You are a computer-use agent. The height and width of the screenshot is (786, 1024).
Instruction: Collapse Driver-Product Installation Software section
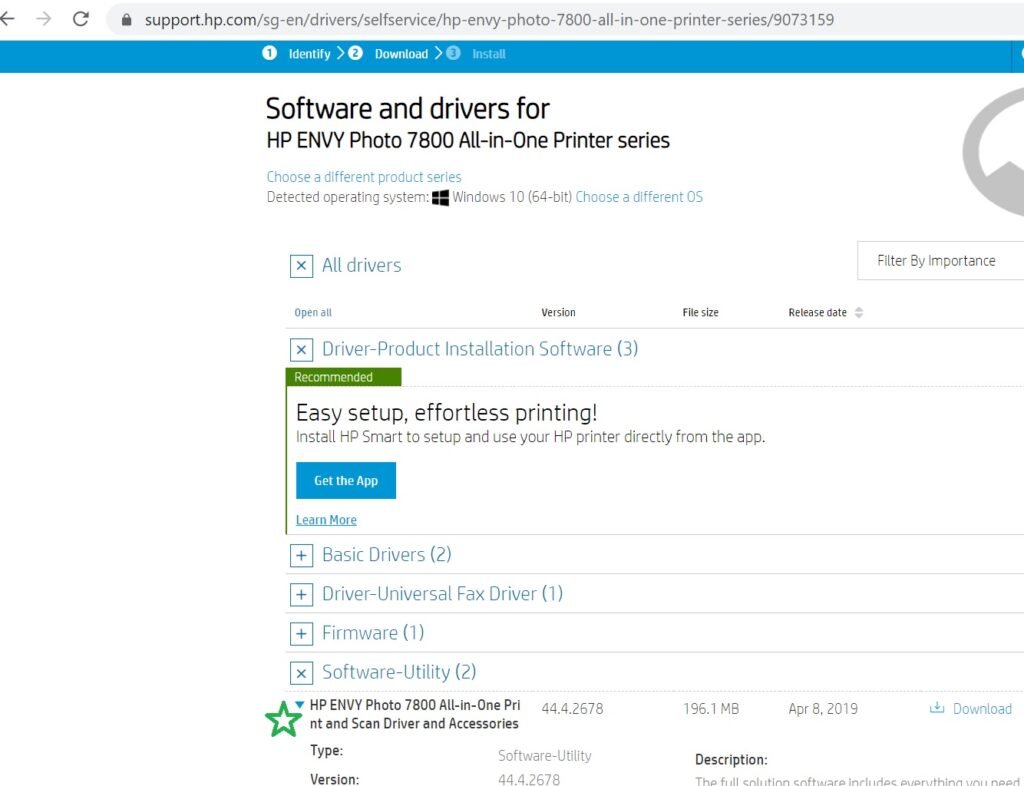301,350
